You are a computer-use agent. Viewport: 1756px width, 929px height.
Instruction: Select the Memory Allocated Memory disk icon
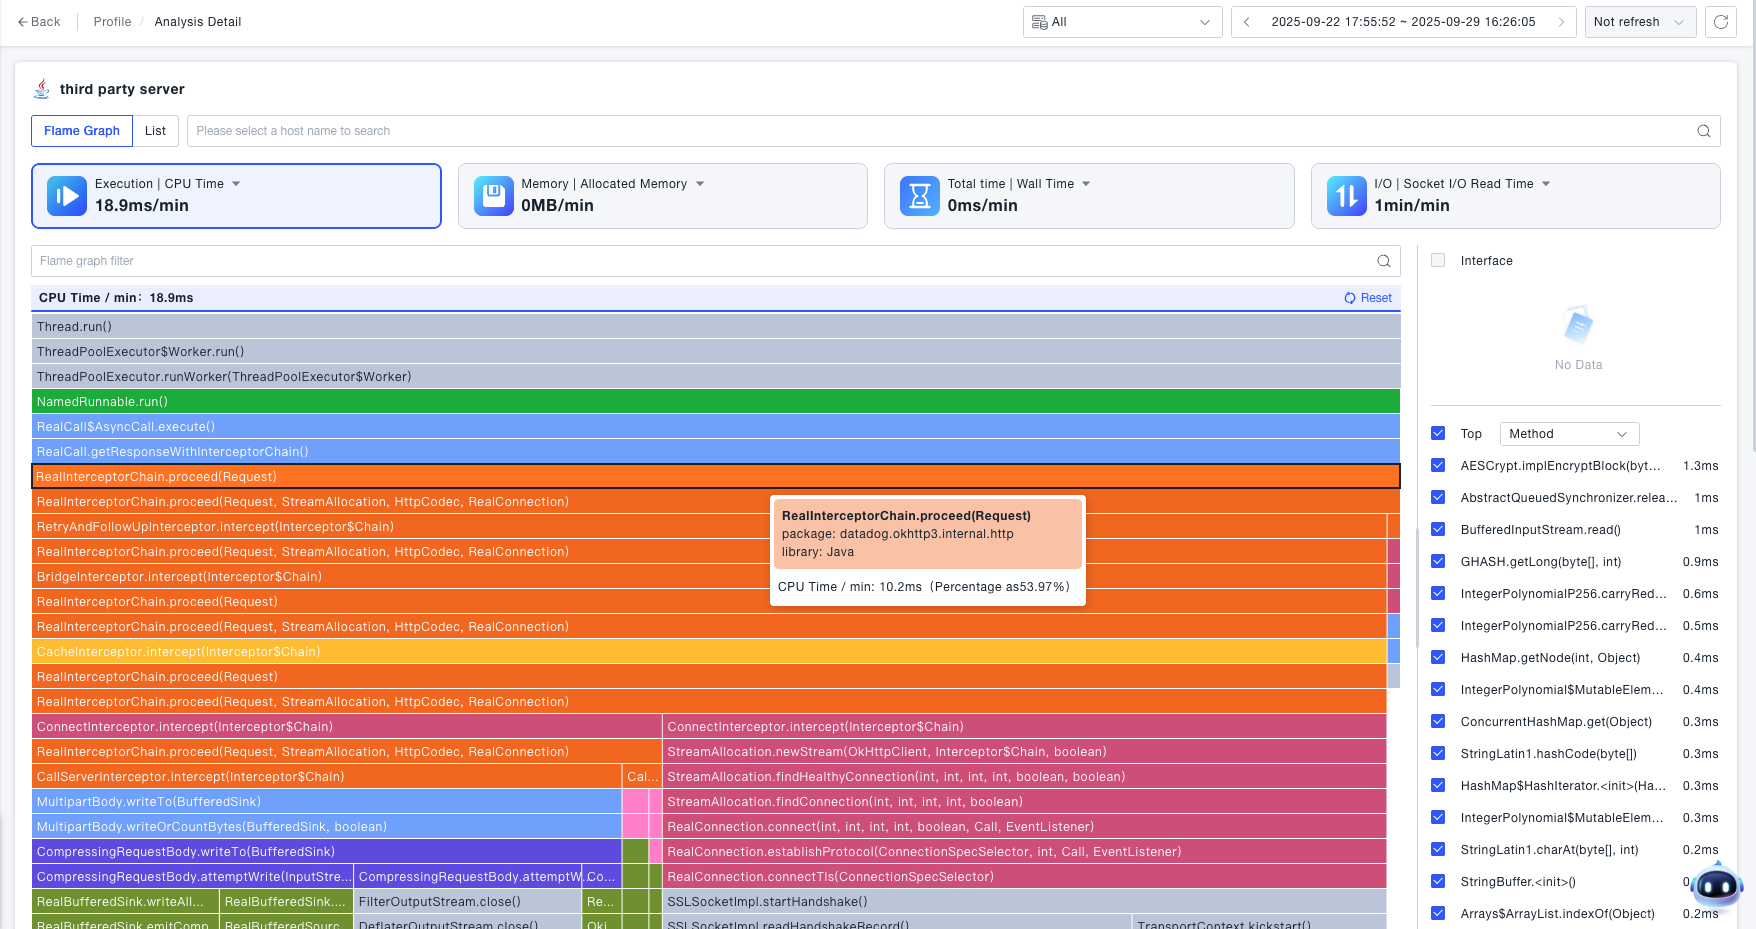click(x=494, y=196)
